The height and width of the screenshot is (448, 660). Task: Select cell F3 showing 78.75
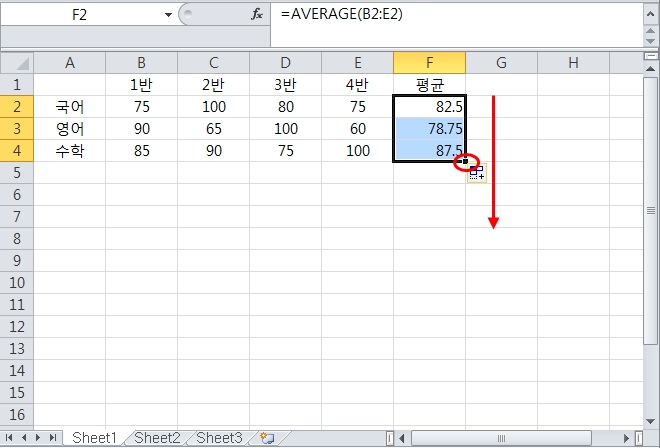(430, 128)
